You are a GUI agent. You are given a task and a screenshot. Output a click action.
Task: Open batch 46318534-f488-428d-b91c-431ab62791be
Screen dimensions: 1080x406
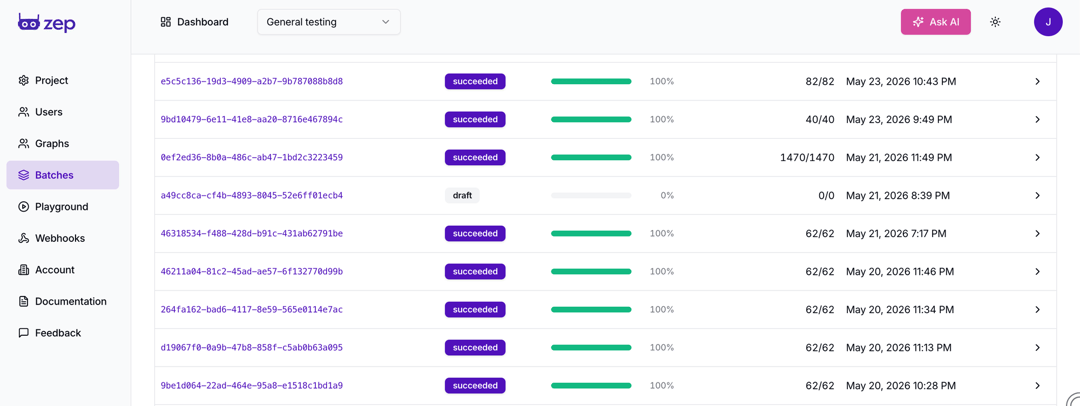click(x=251, y=234)
